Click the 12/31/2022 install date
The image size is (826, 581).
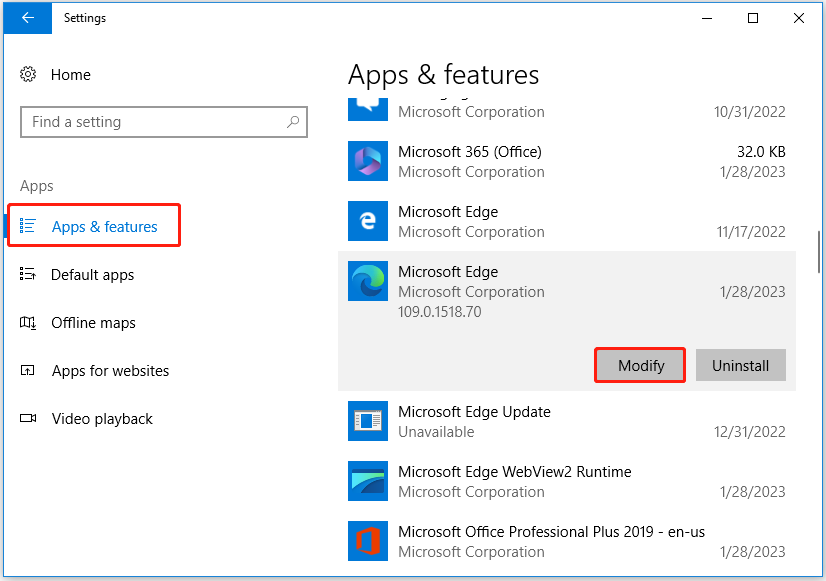tap(750, 432)
